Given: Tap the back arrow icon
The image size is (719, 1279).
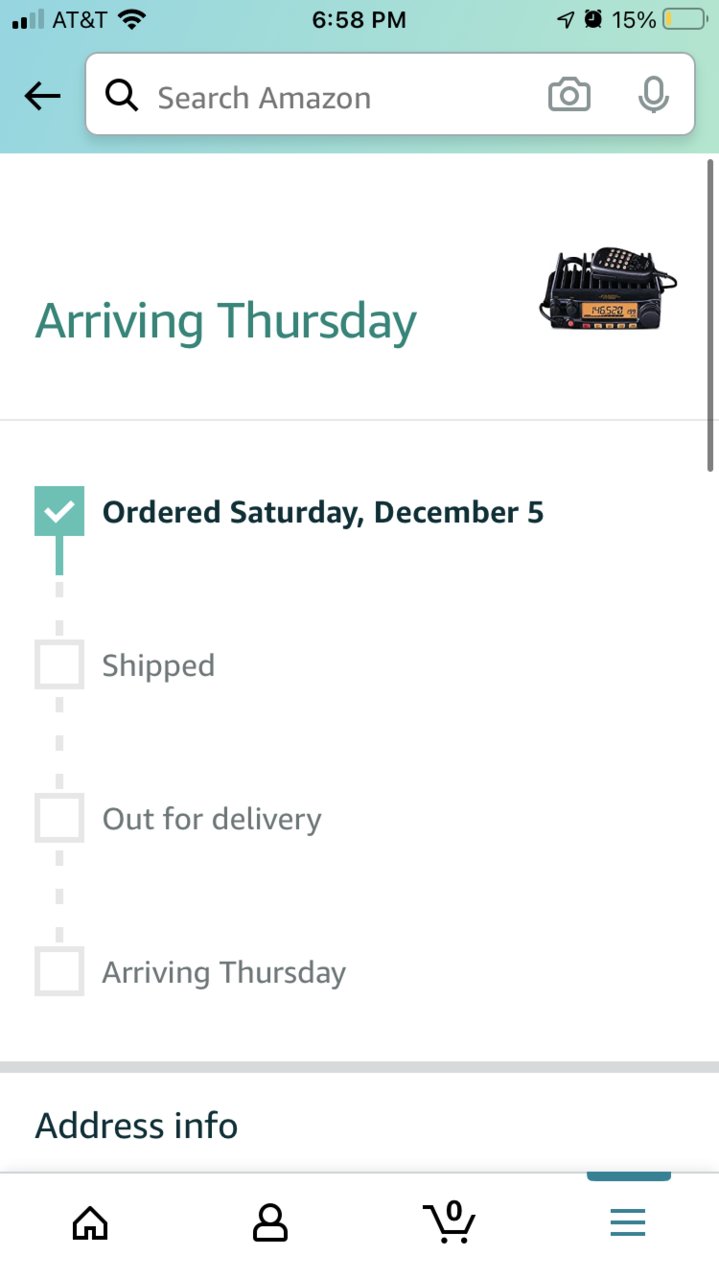Looking at the screenshot, I should tap(43, 96).
